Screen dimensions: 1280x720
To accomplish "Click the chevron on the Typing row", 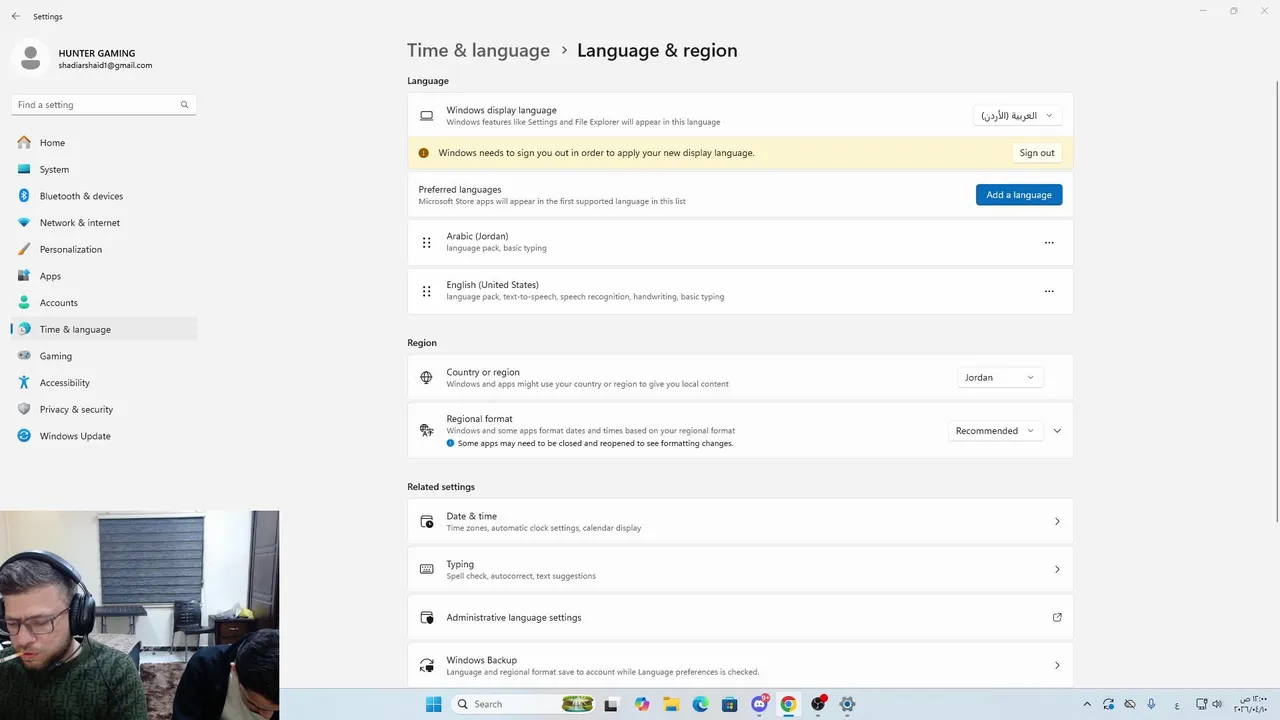I will pos(1057,569).
